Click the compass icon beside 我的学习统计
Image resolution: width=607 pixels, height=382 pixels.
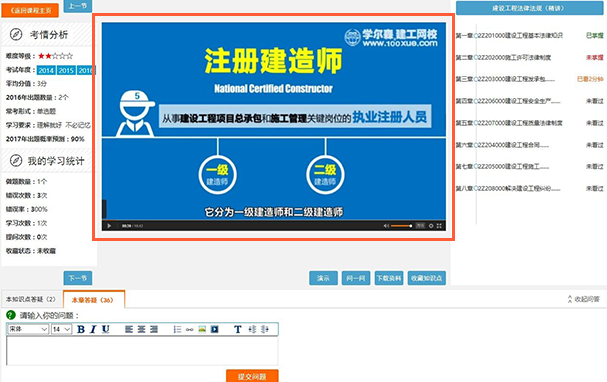(x=16, y=160)
